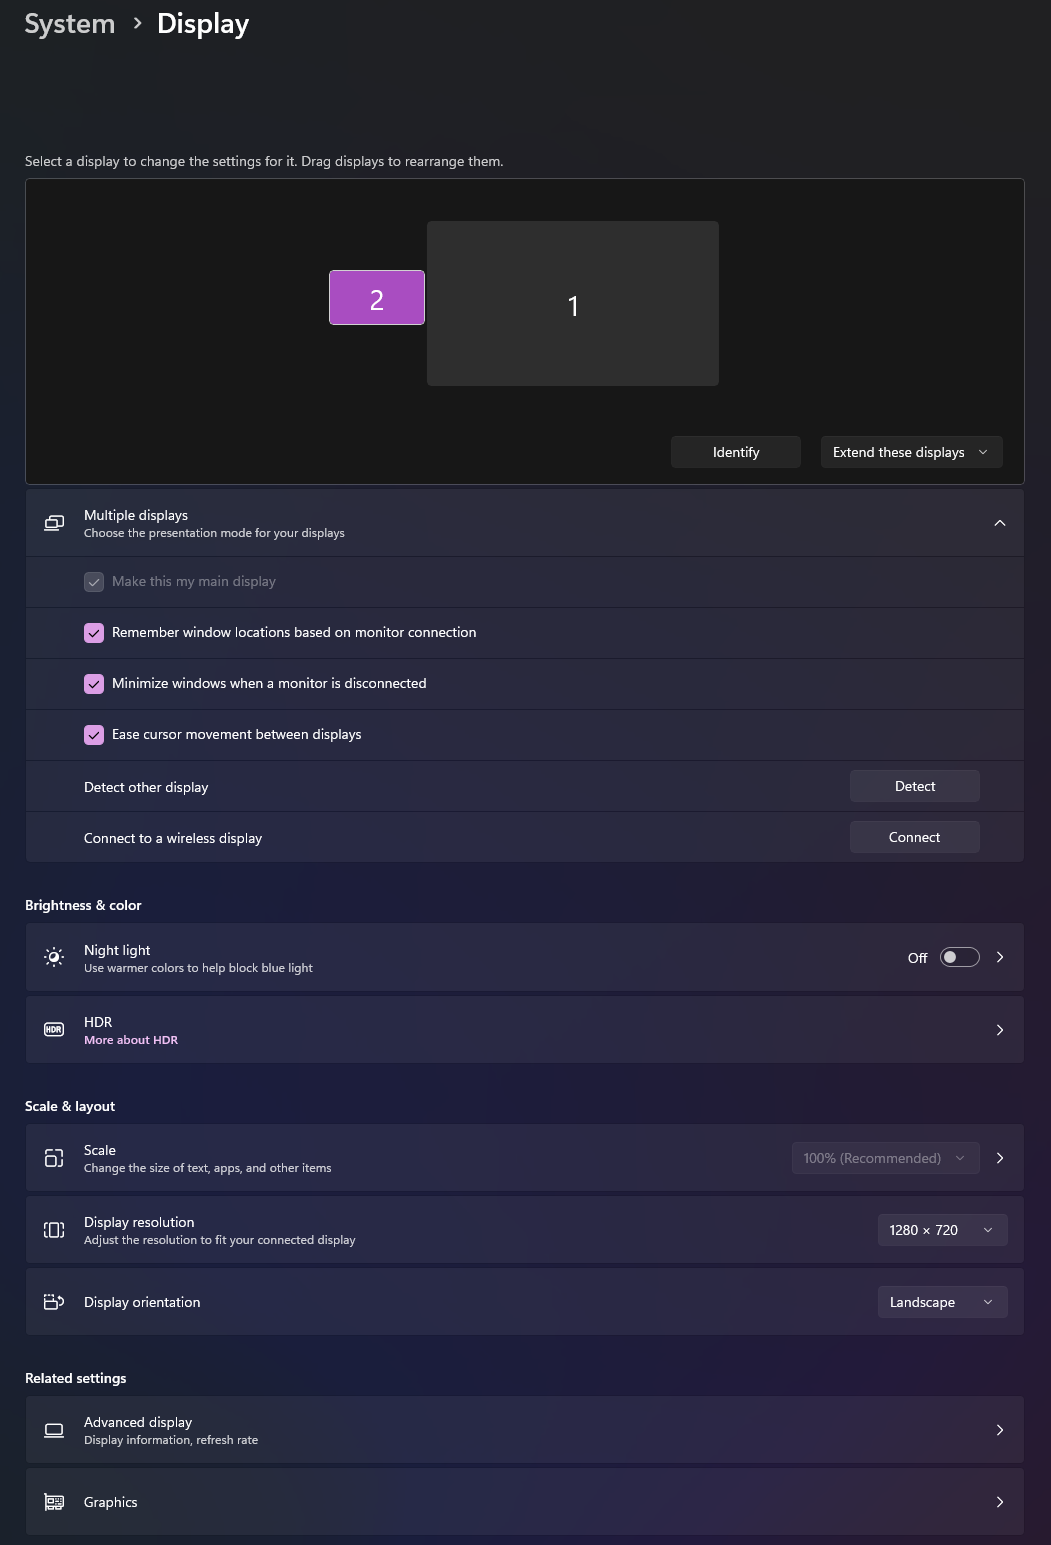Open the 1280 × 720 resolution dropdown
1051x1545 pixels.
(x=941, y=1230)
